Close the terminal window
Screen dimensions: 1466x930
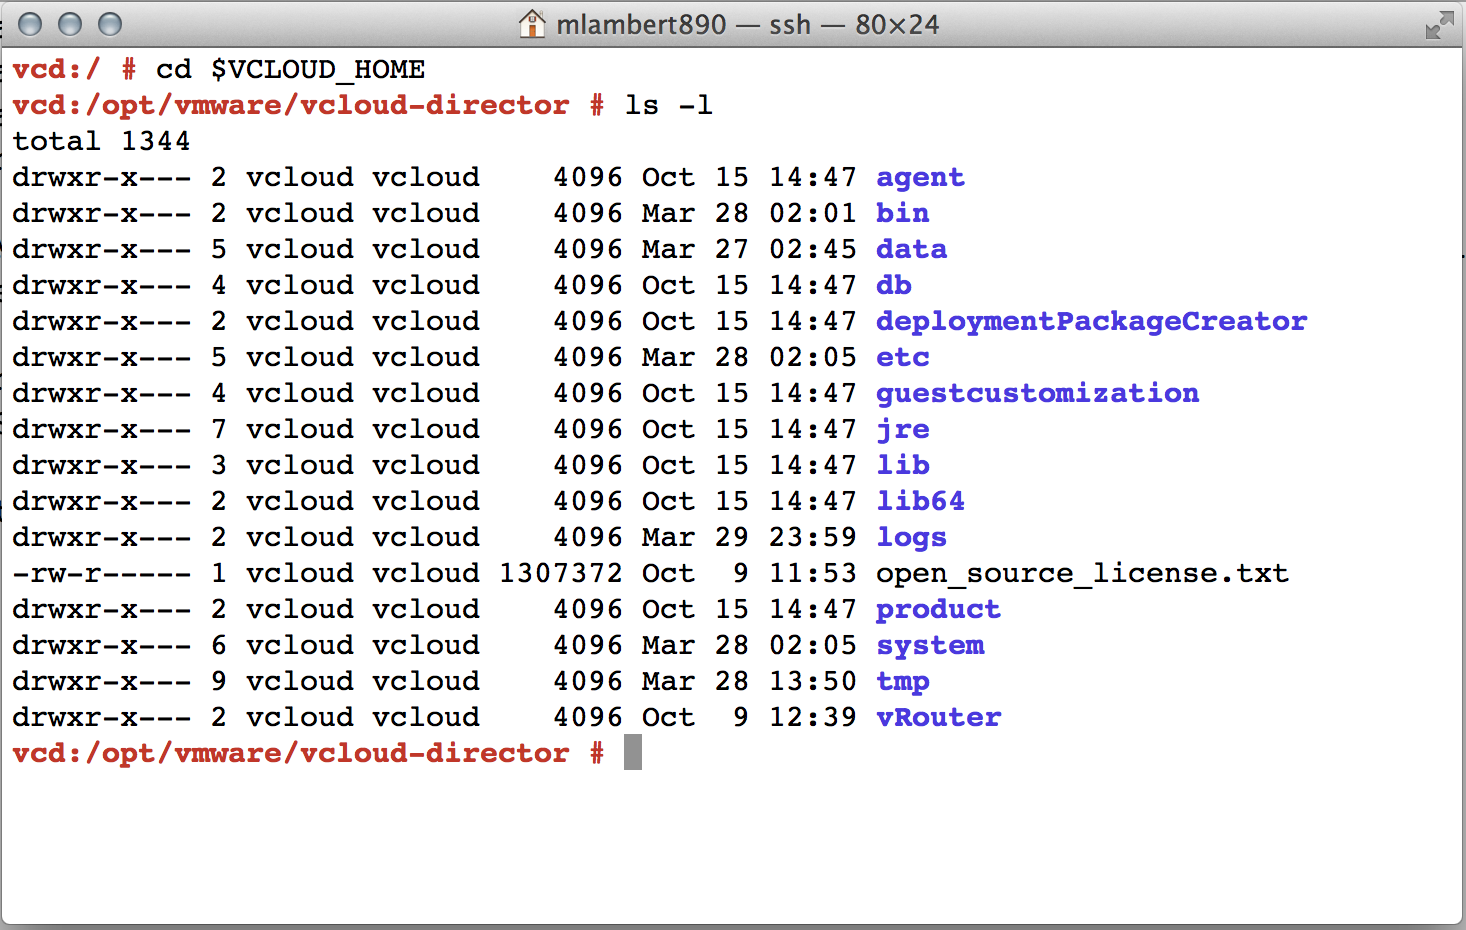(31, 24)
